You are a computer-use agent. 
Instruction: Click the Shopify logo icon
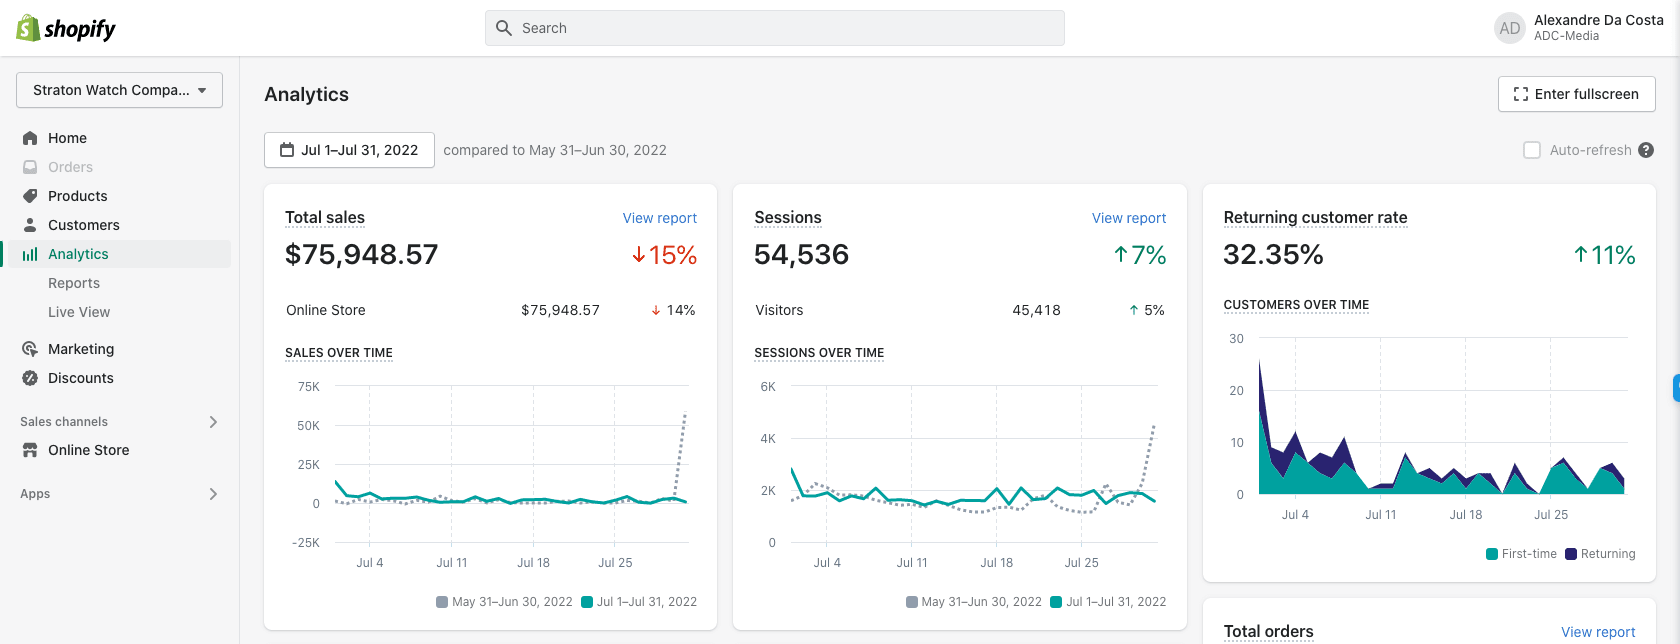28,28
